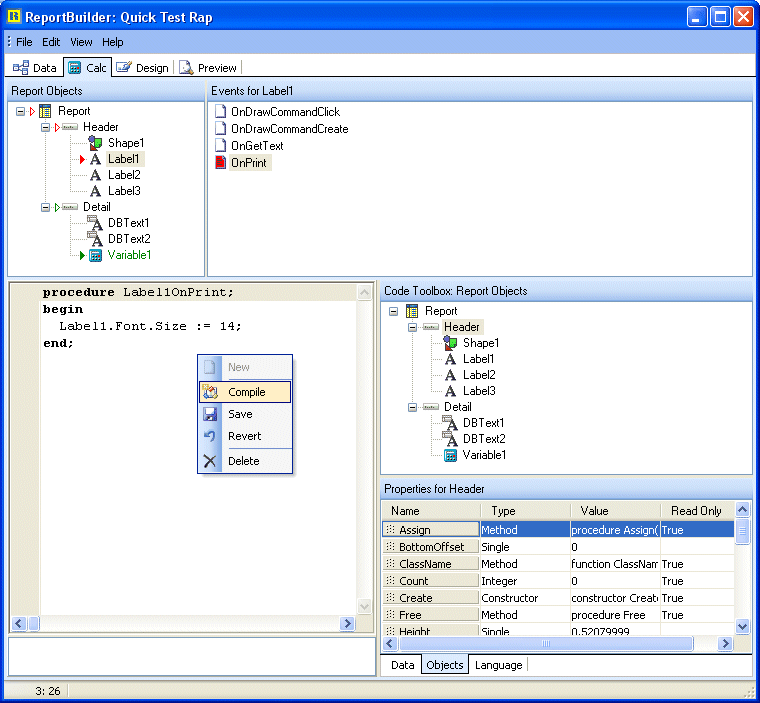Click the Compile icon in context menu
This screenshot has width=760, height=703.
[210, 392]
